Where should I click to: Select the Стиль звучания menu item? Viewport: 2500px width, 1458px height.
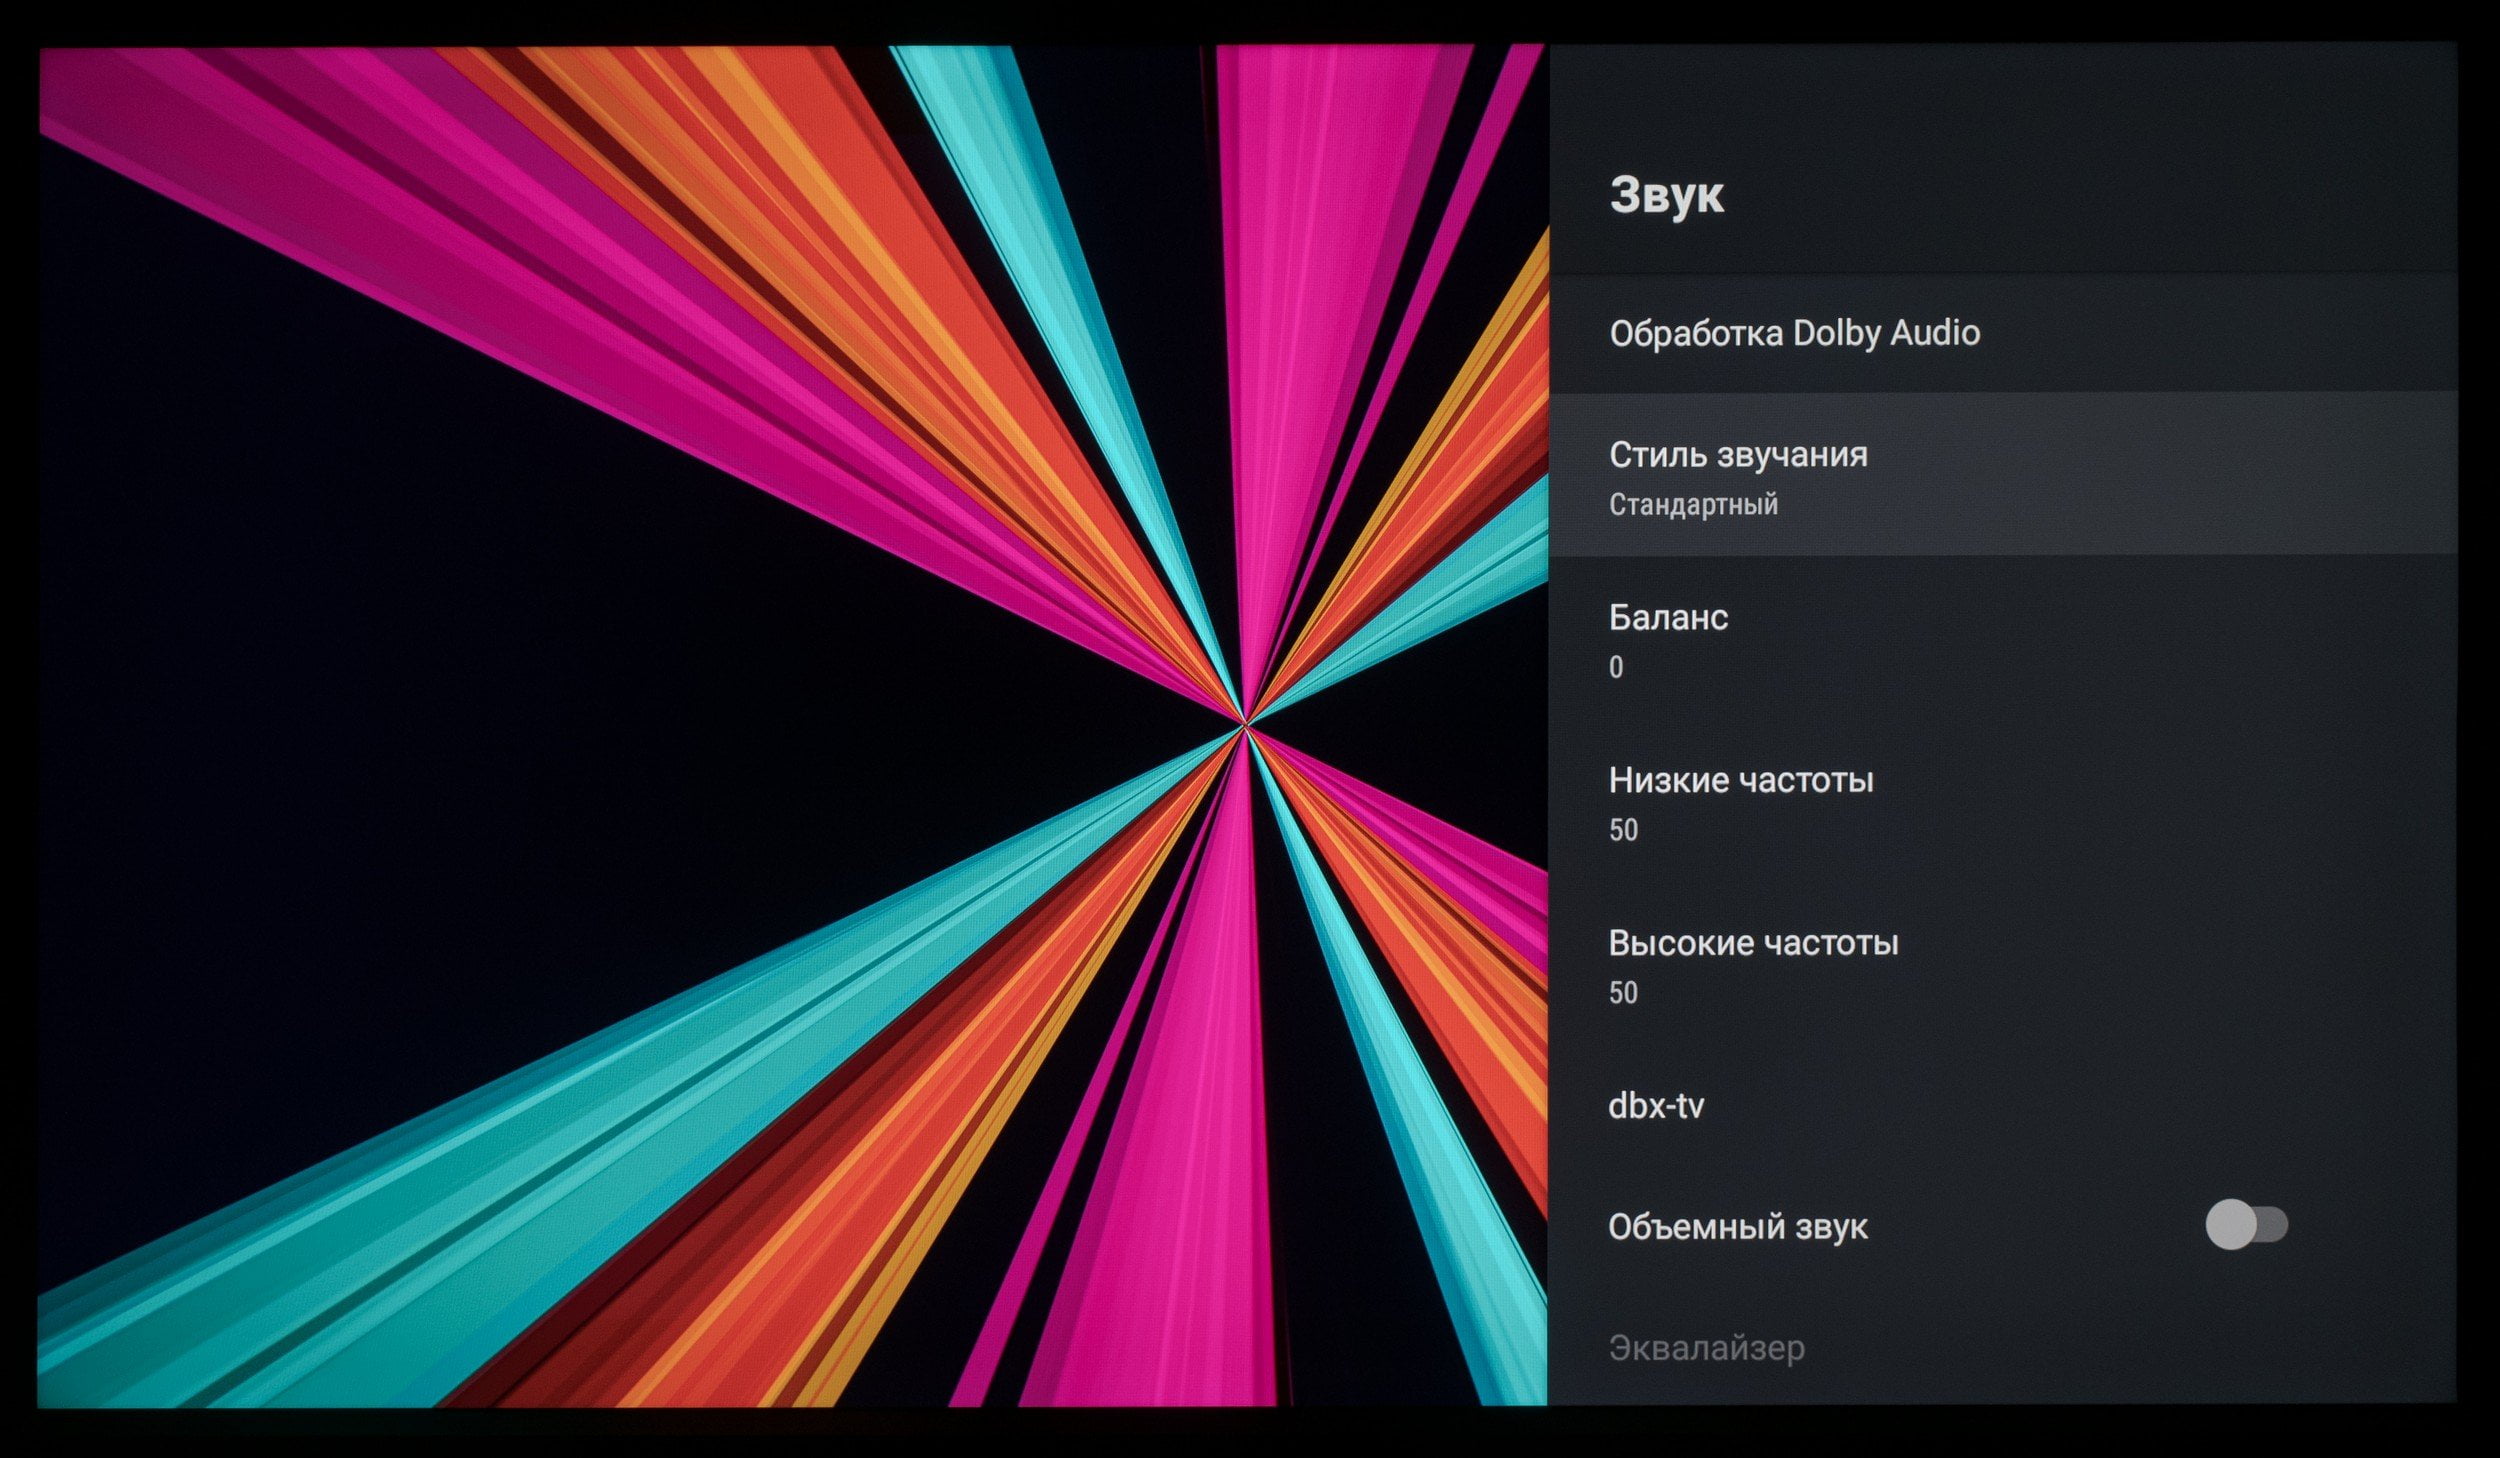point(2002,474)
